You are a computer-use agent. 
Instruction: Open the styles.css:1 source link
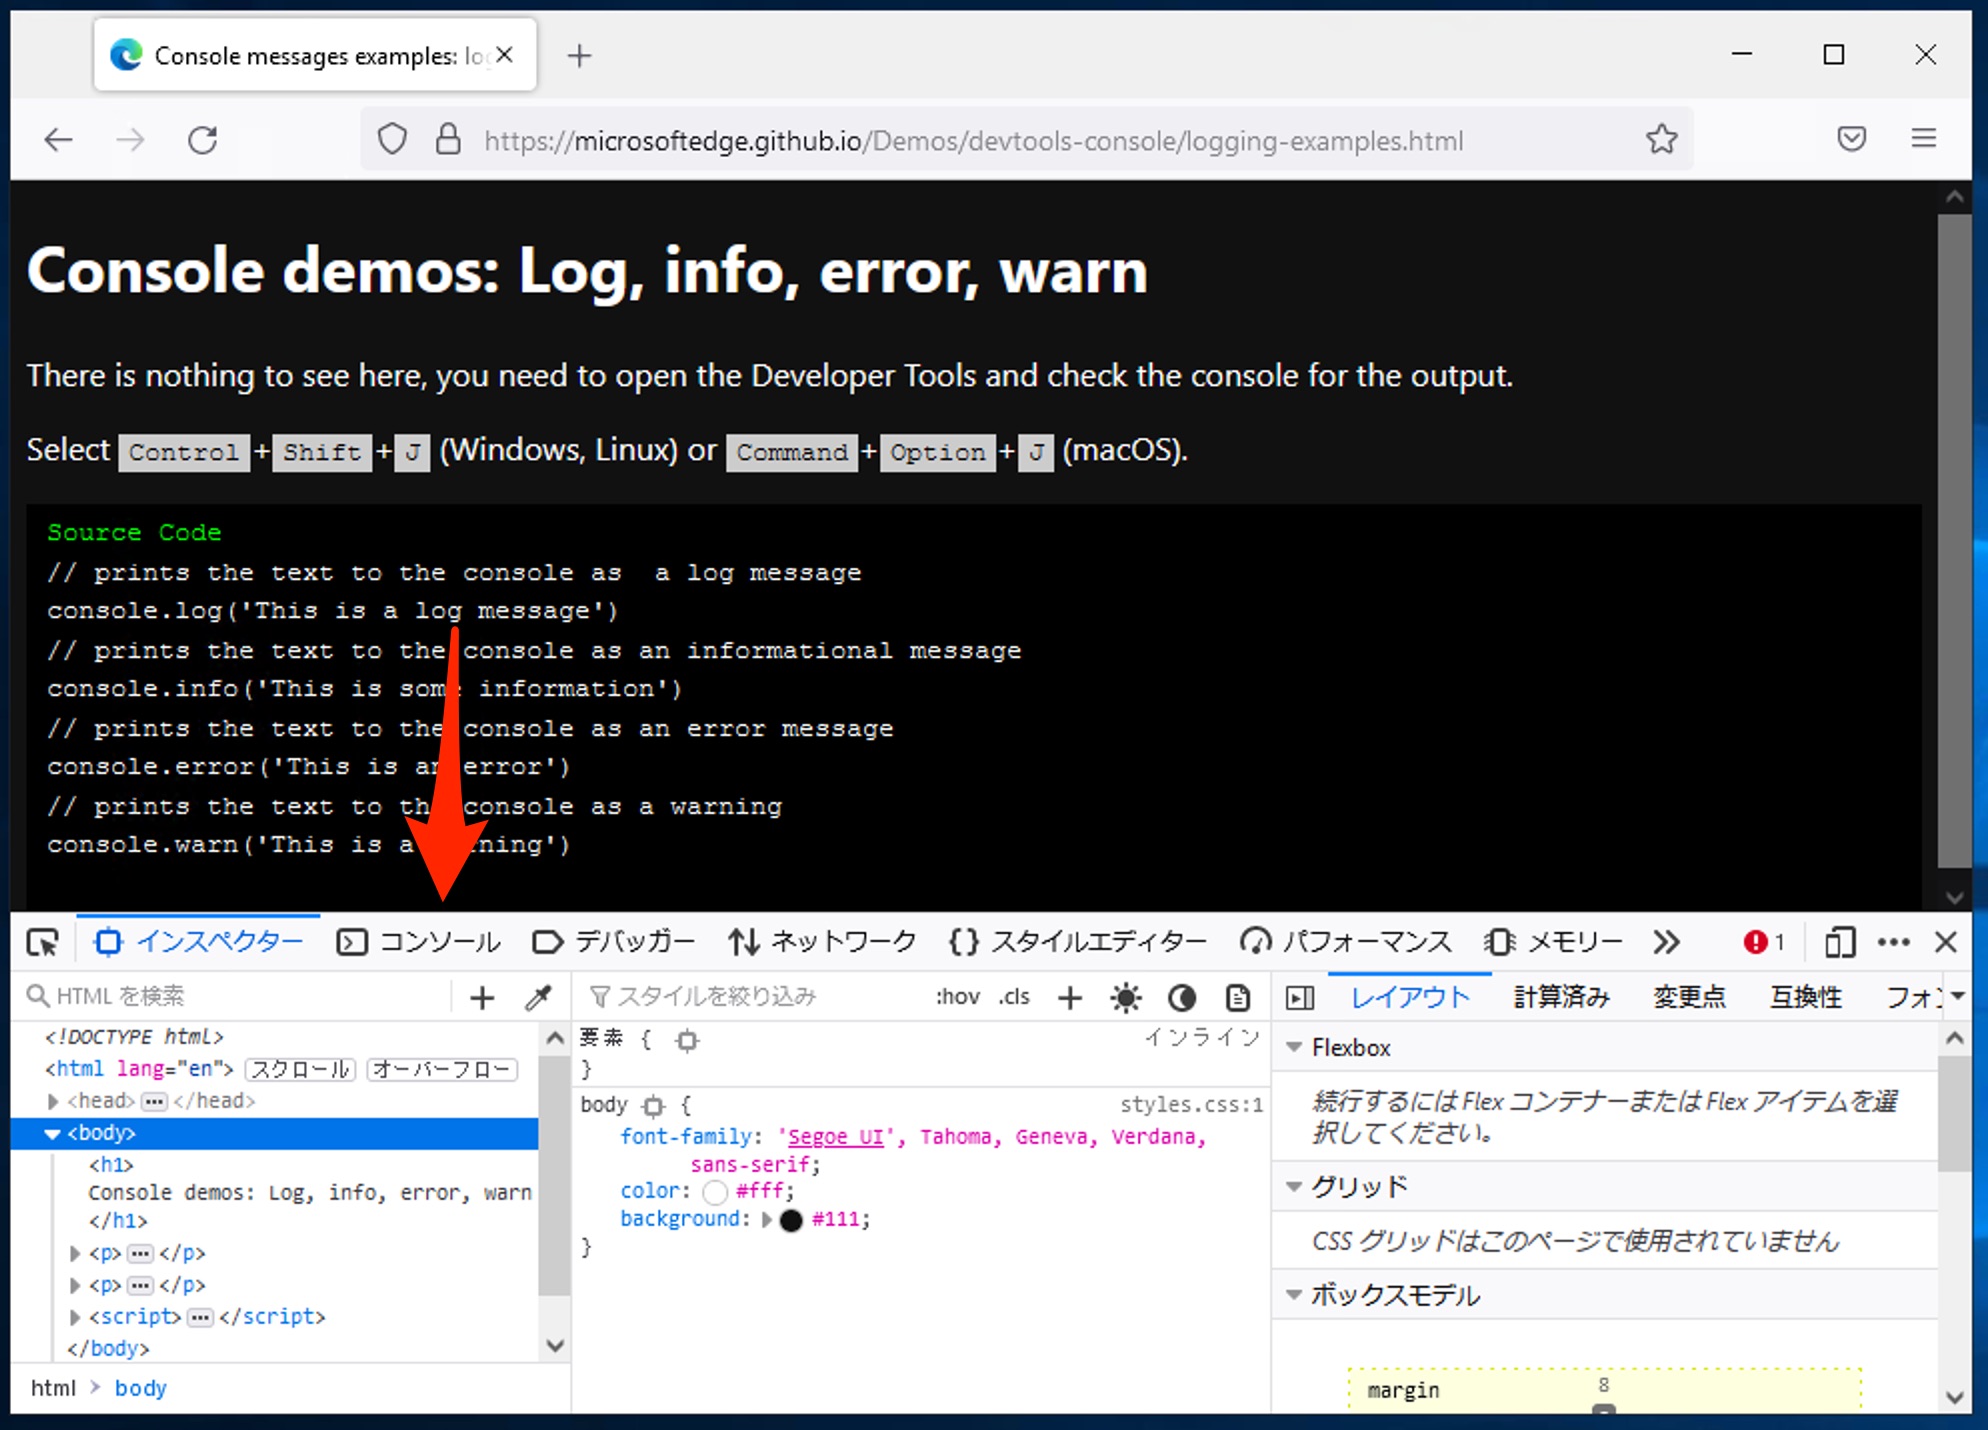click(1190, 1104)
